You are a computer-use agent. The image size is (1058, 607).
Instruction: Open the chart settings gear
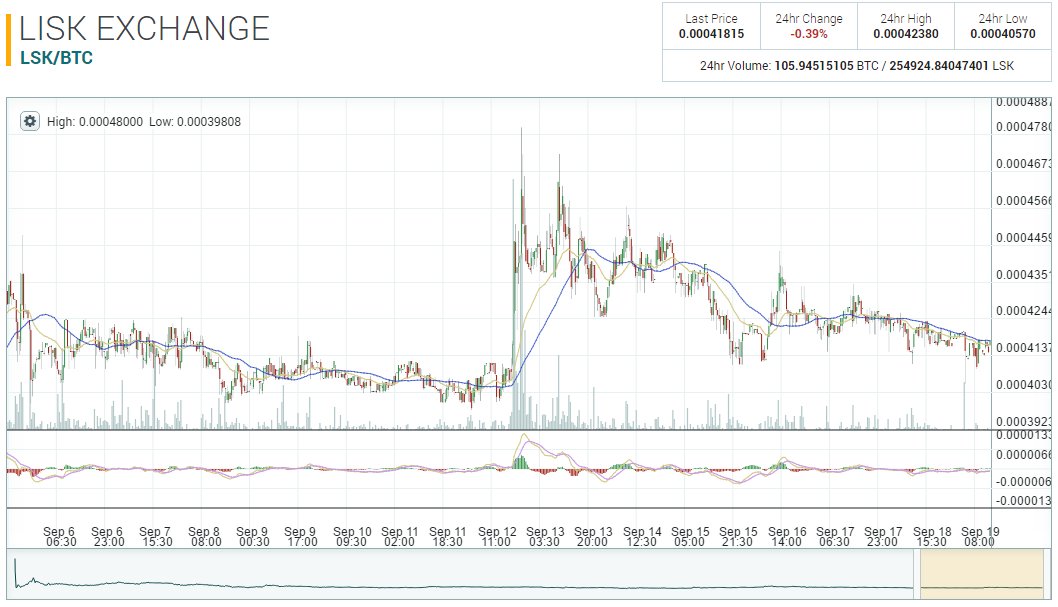(x=30, y=121)
